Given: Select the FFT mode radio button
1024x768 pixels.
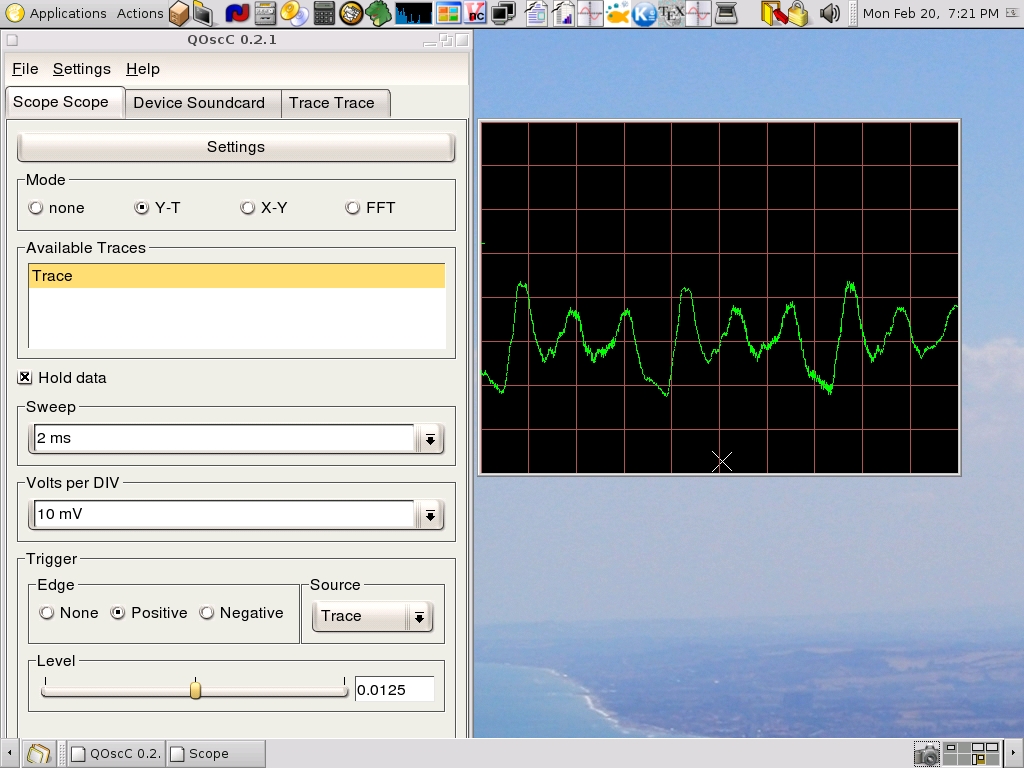Looking at the screenshot, I should point(353,208).
